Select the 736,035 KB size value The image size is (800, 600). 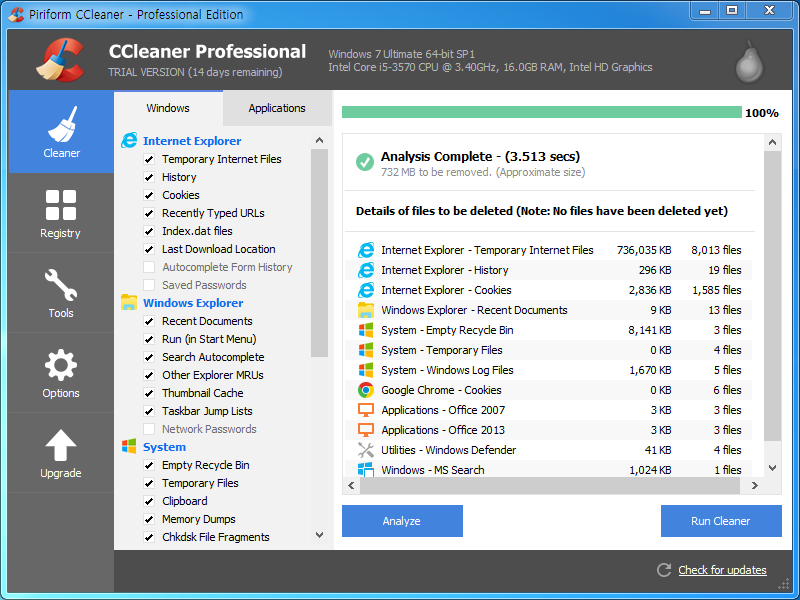click(x=644, y=250)
